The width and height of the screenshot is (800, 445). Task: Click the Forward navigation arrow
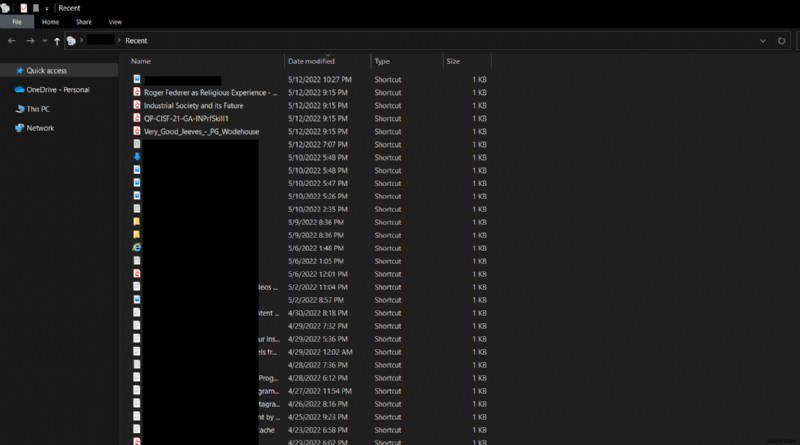(x=30, y=41)
